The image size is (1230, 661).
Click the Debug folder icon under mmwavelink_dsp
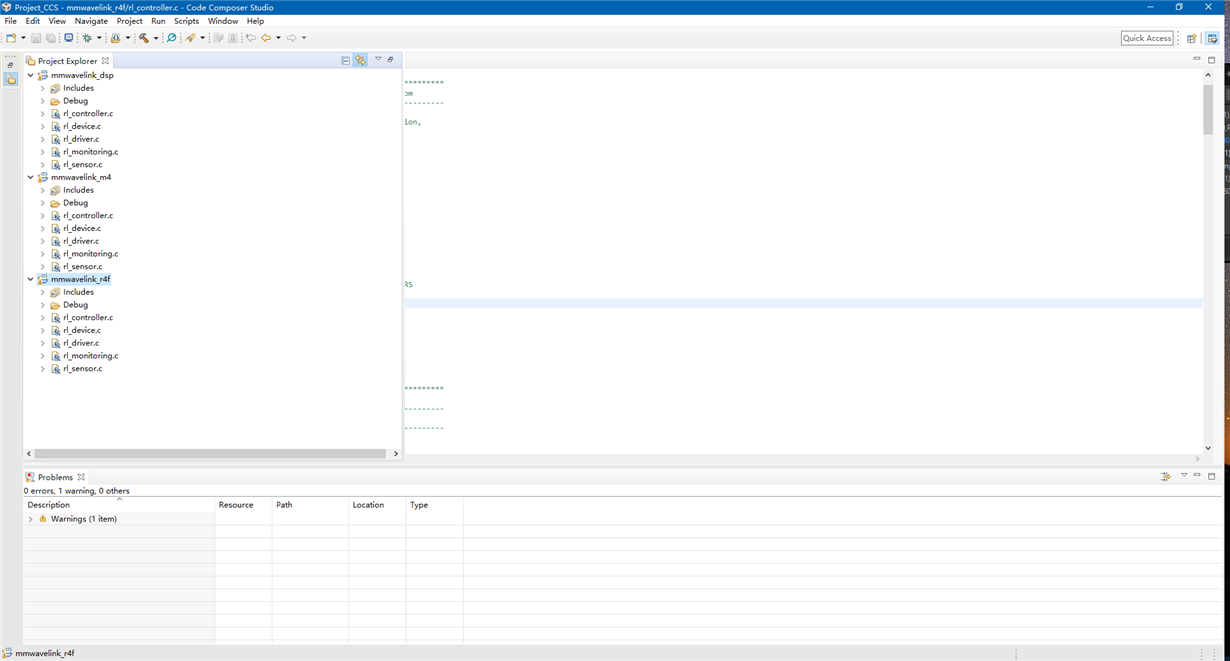pyautogui.click(x=55, y=101)
